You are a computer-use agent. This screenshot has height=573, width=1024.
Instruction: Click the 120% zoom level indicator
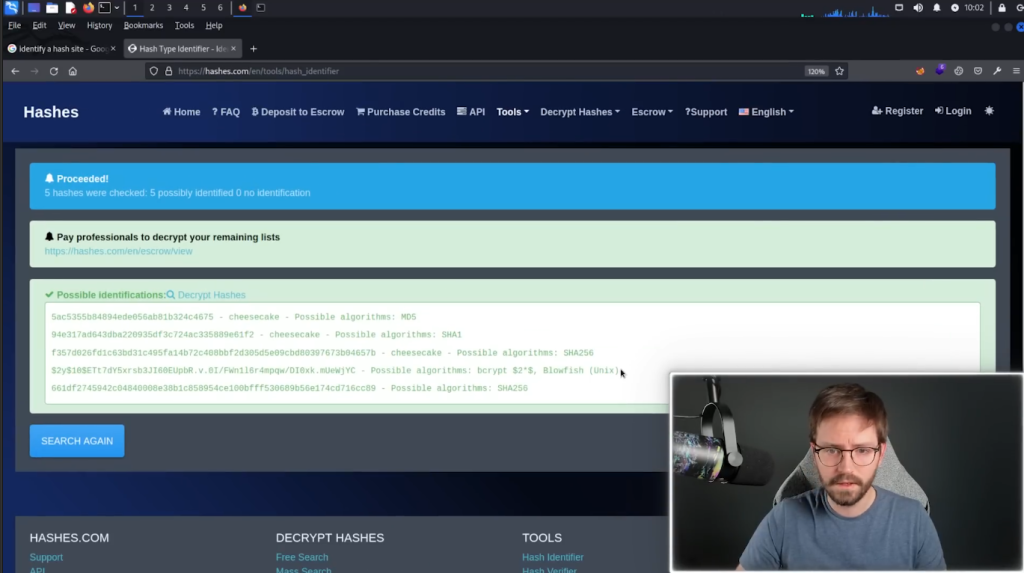point(816,71)
